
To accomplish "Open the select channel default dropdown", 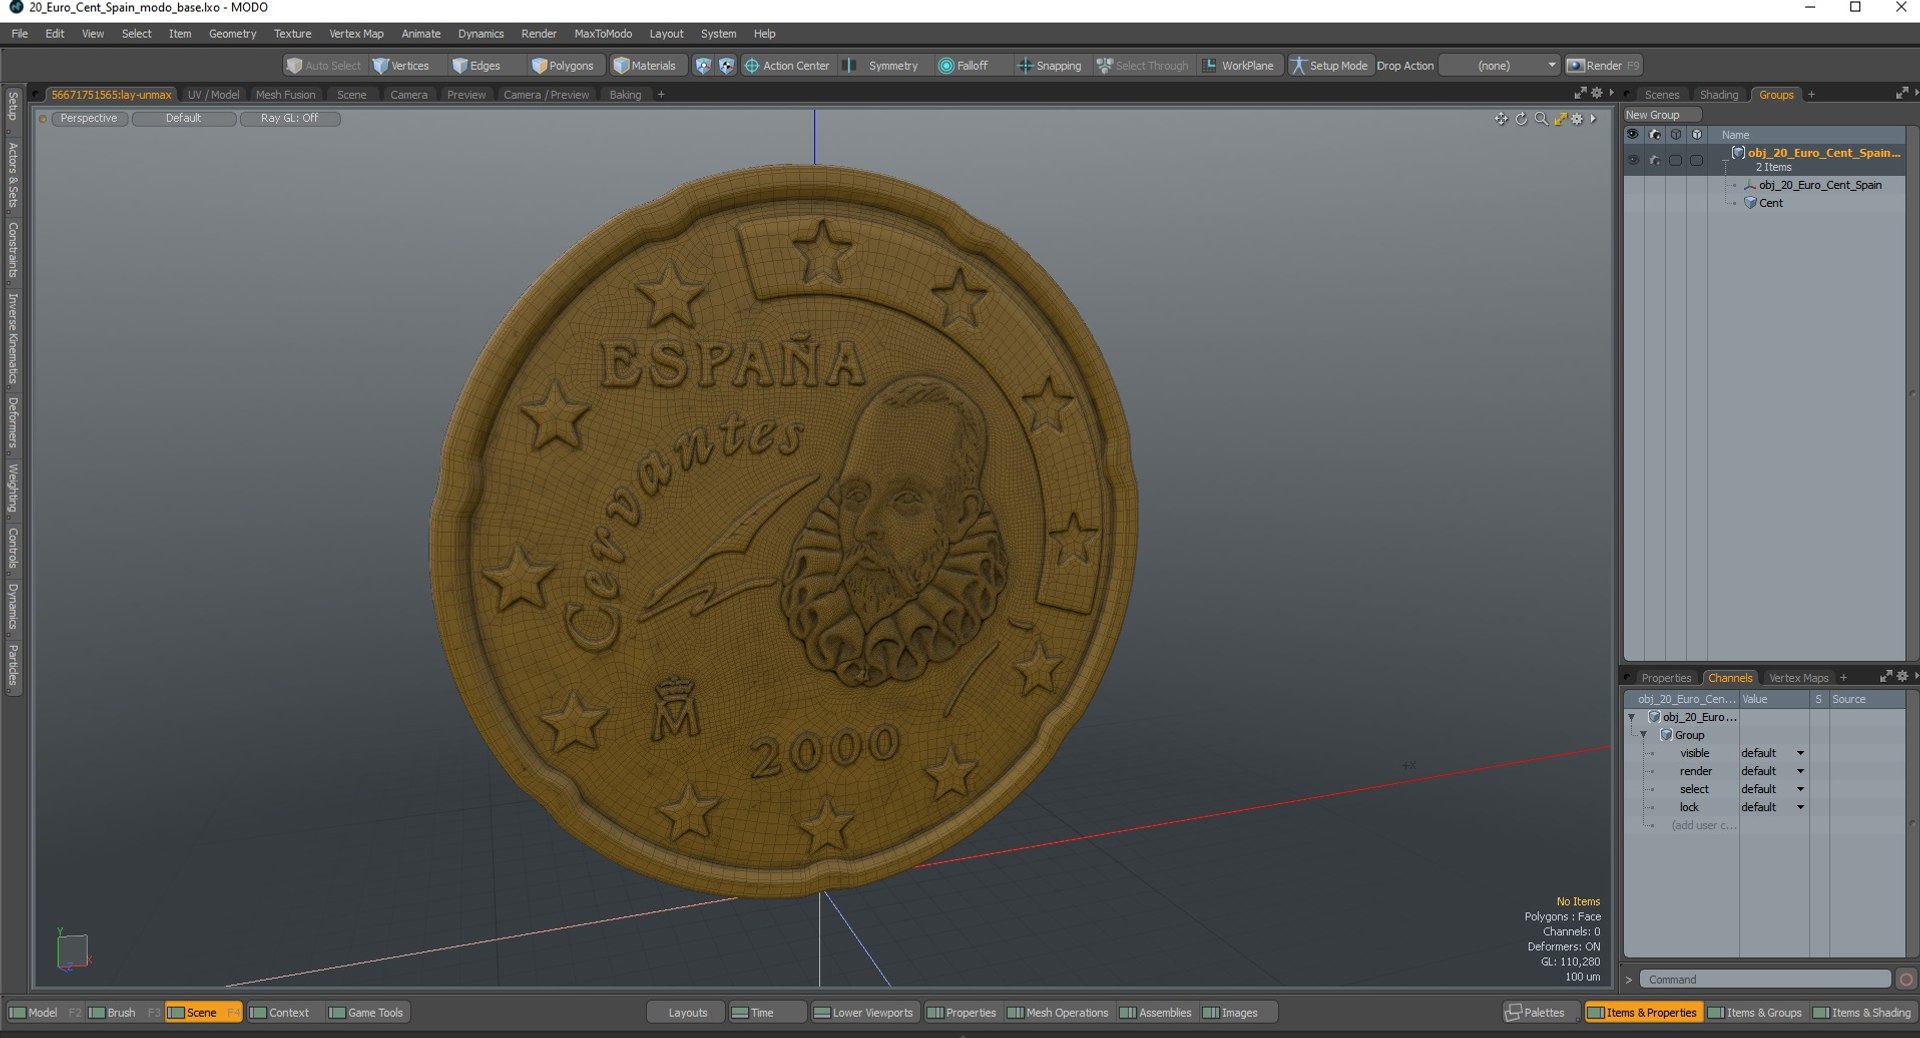I will click(x=1772, y=789).
